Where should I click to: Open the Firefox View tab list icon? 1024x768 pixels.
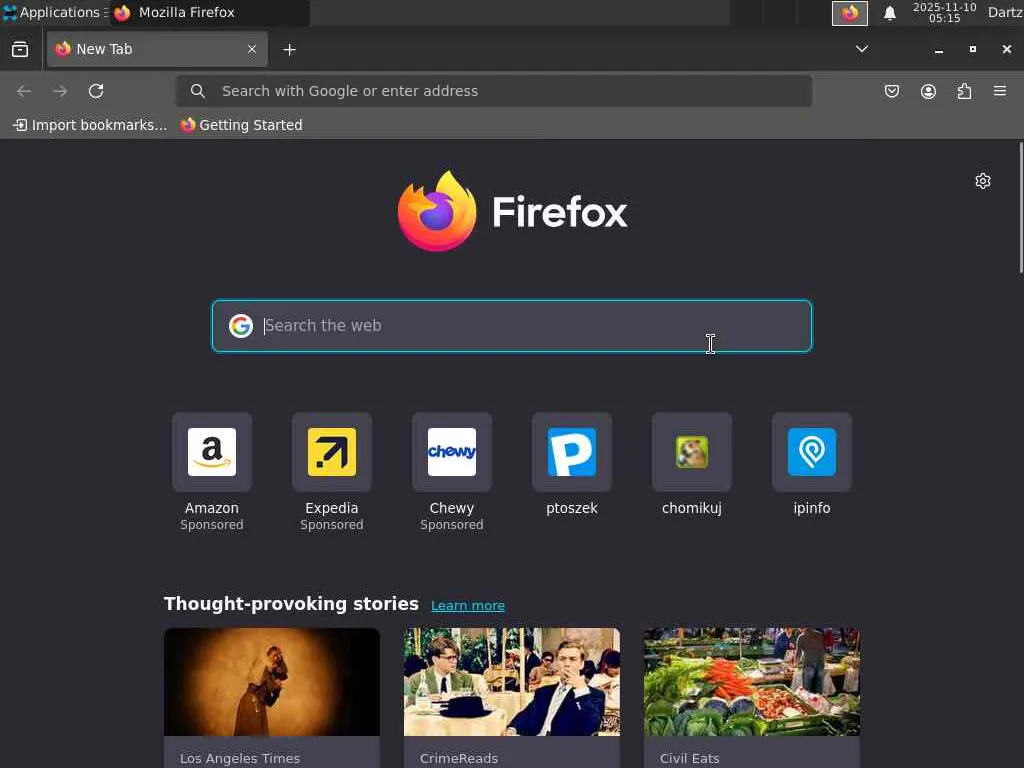[x=20, y=50]
